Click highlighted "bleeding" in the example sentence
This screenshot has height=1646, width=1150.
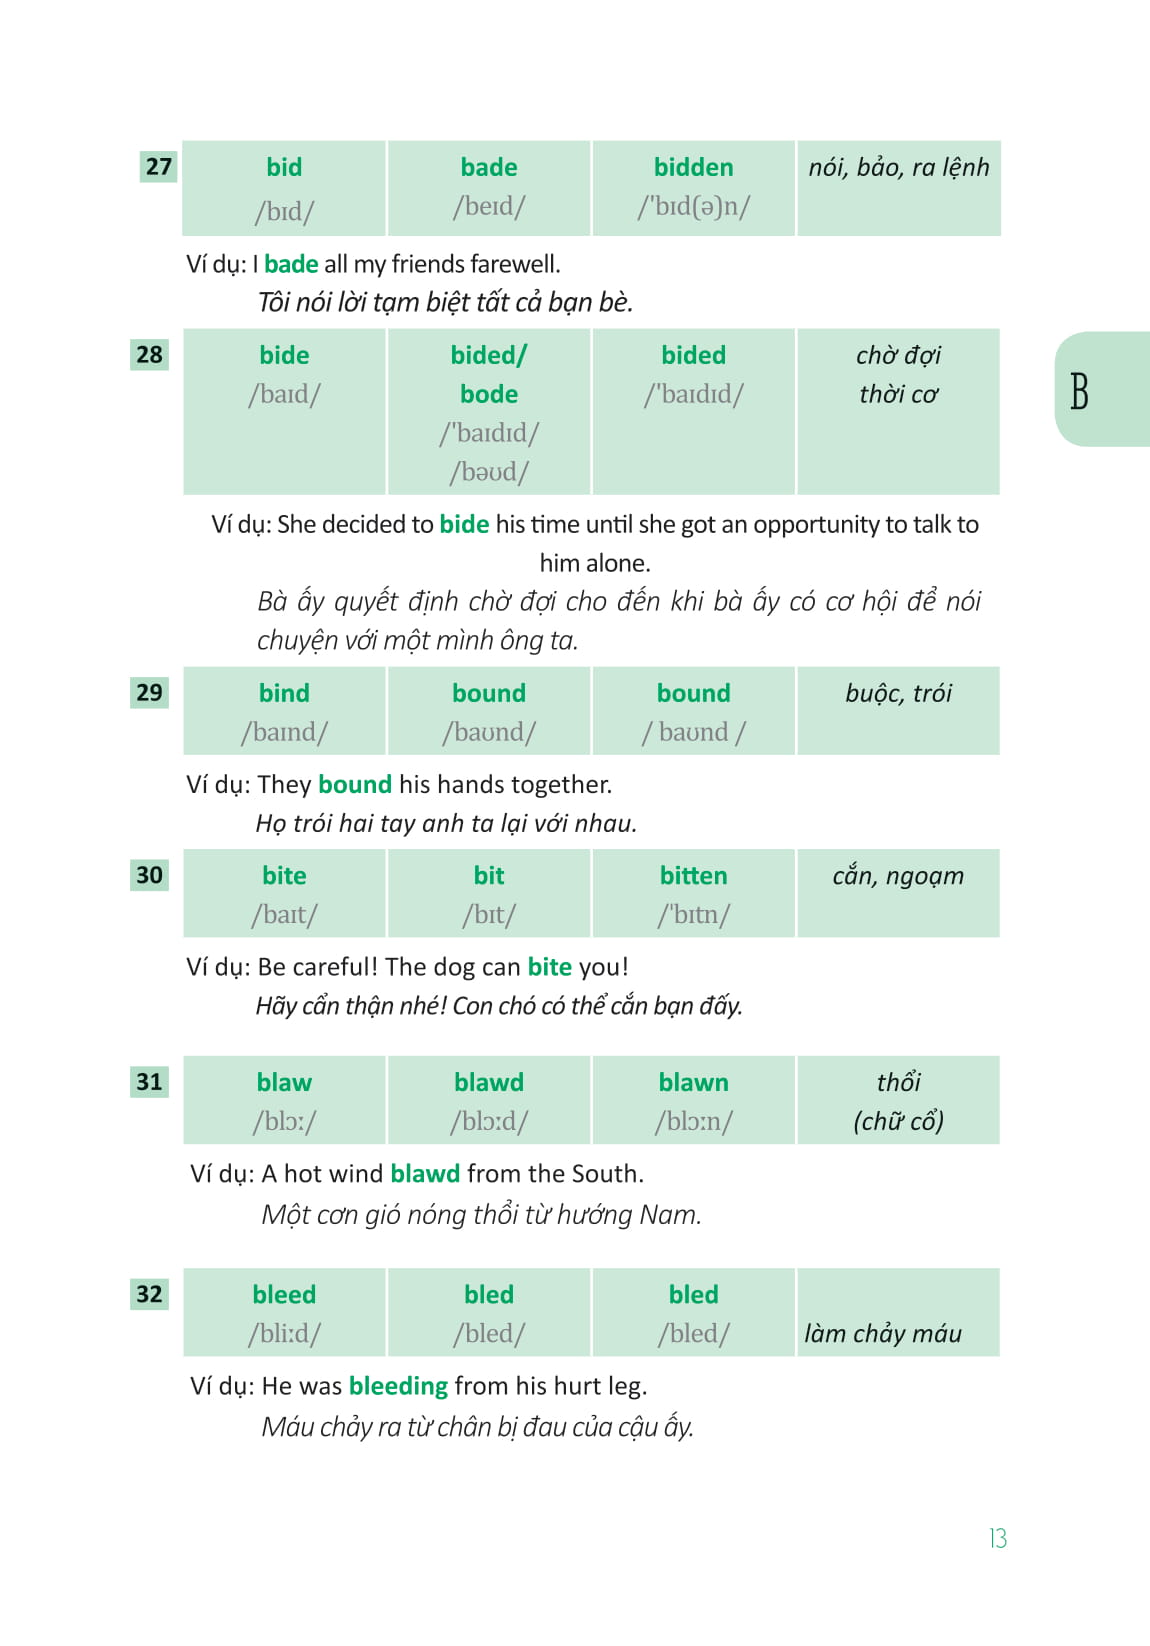(x=398, y=1385)
